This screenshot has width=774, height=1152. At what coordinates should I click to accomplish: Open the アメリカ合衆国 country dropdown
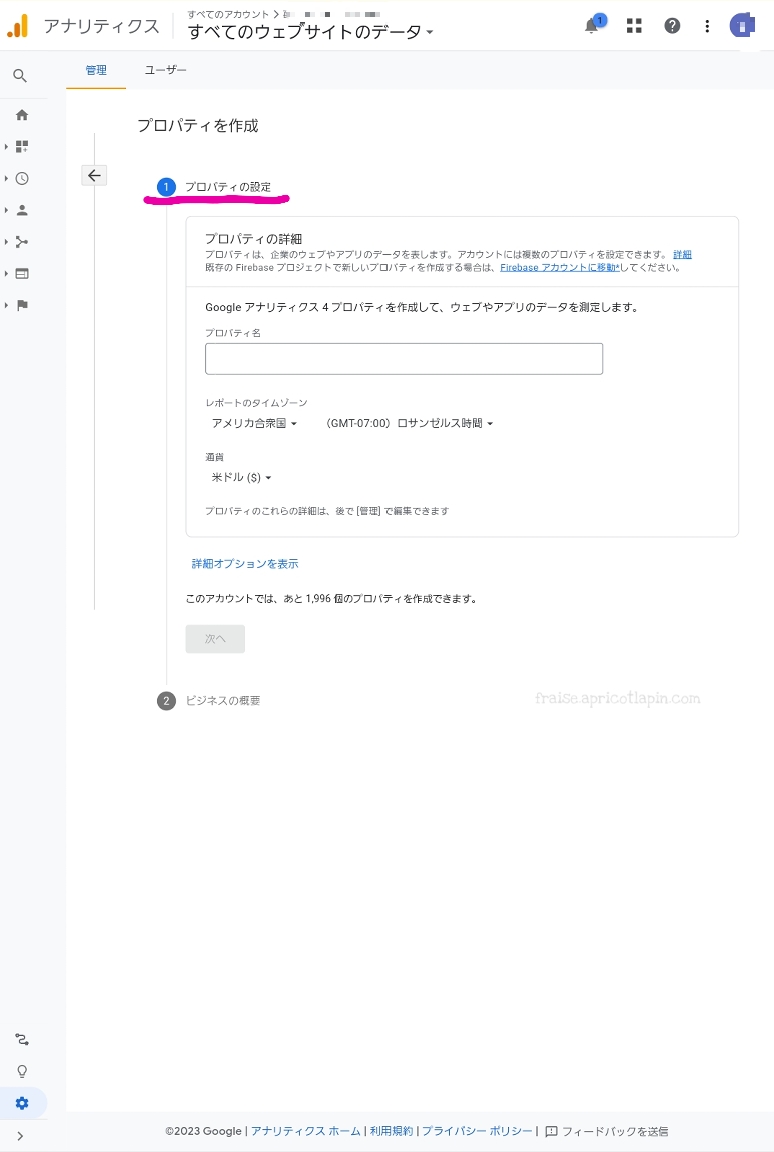pyautogui.click(x=254, y=423)
